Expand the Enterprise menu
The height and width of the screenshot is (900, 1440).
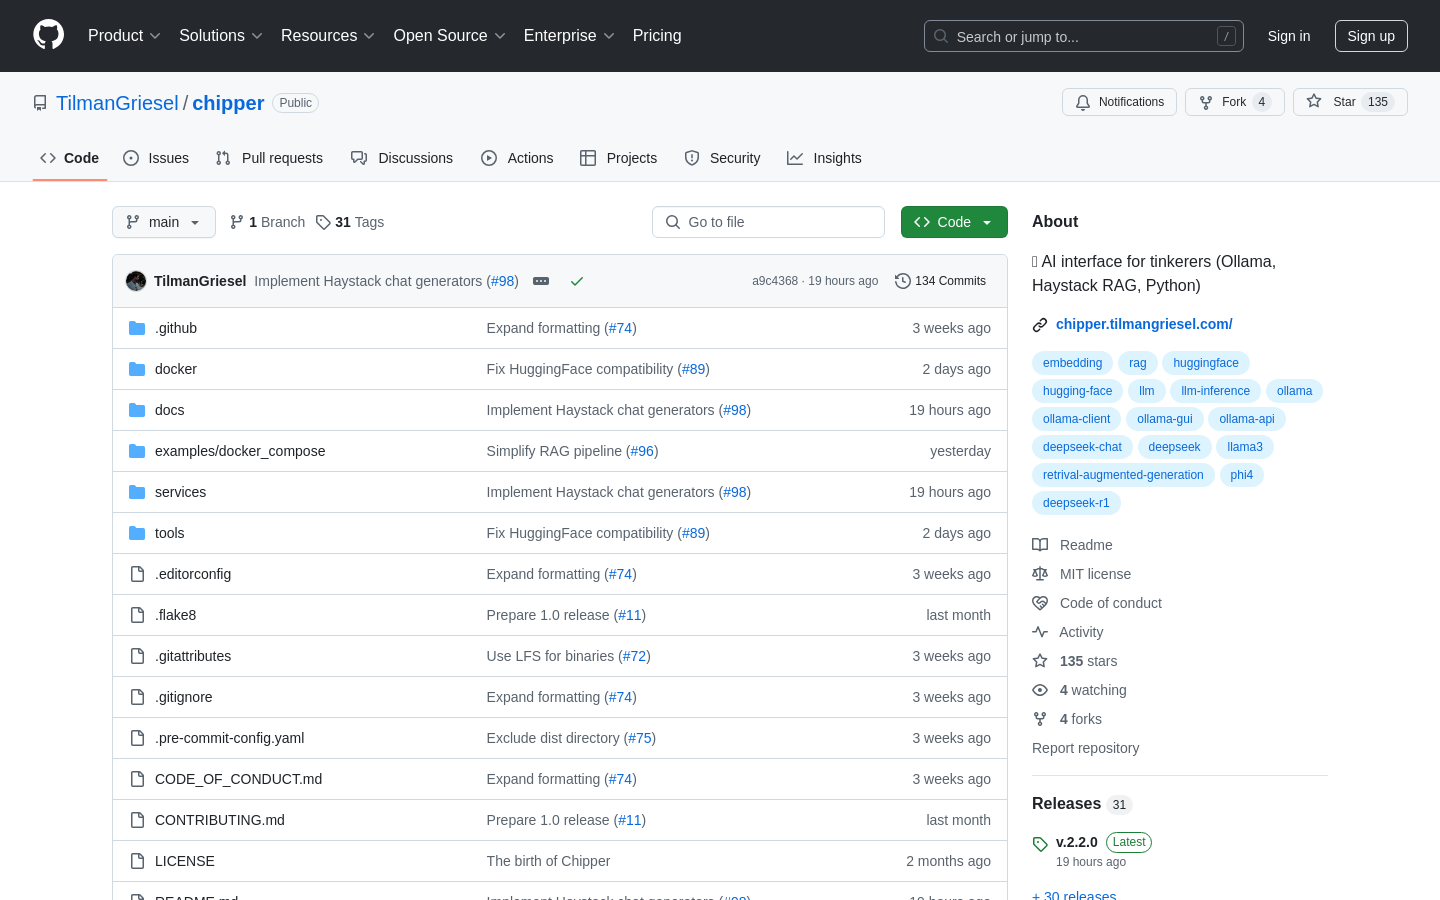[x=569, y=35]
